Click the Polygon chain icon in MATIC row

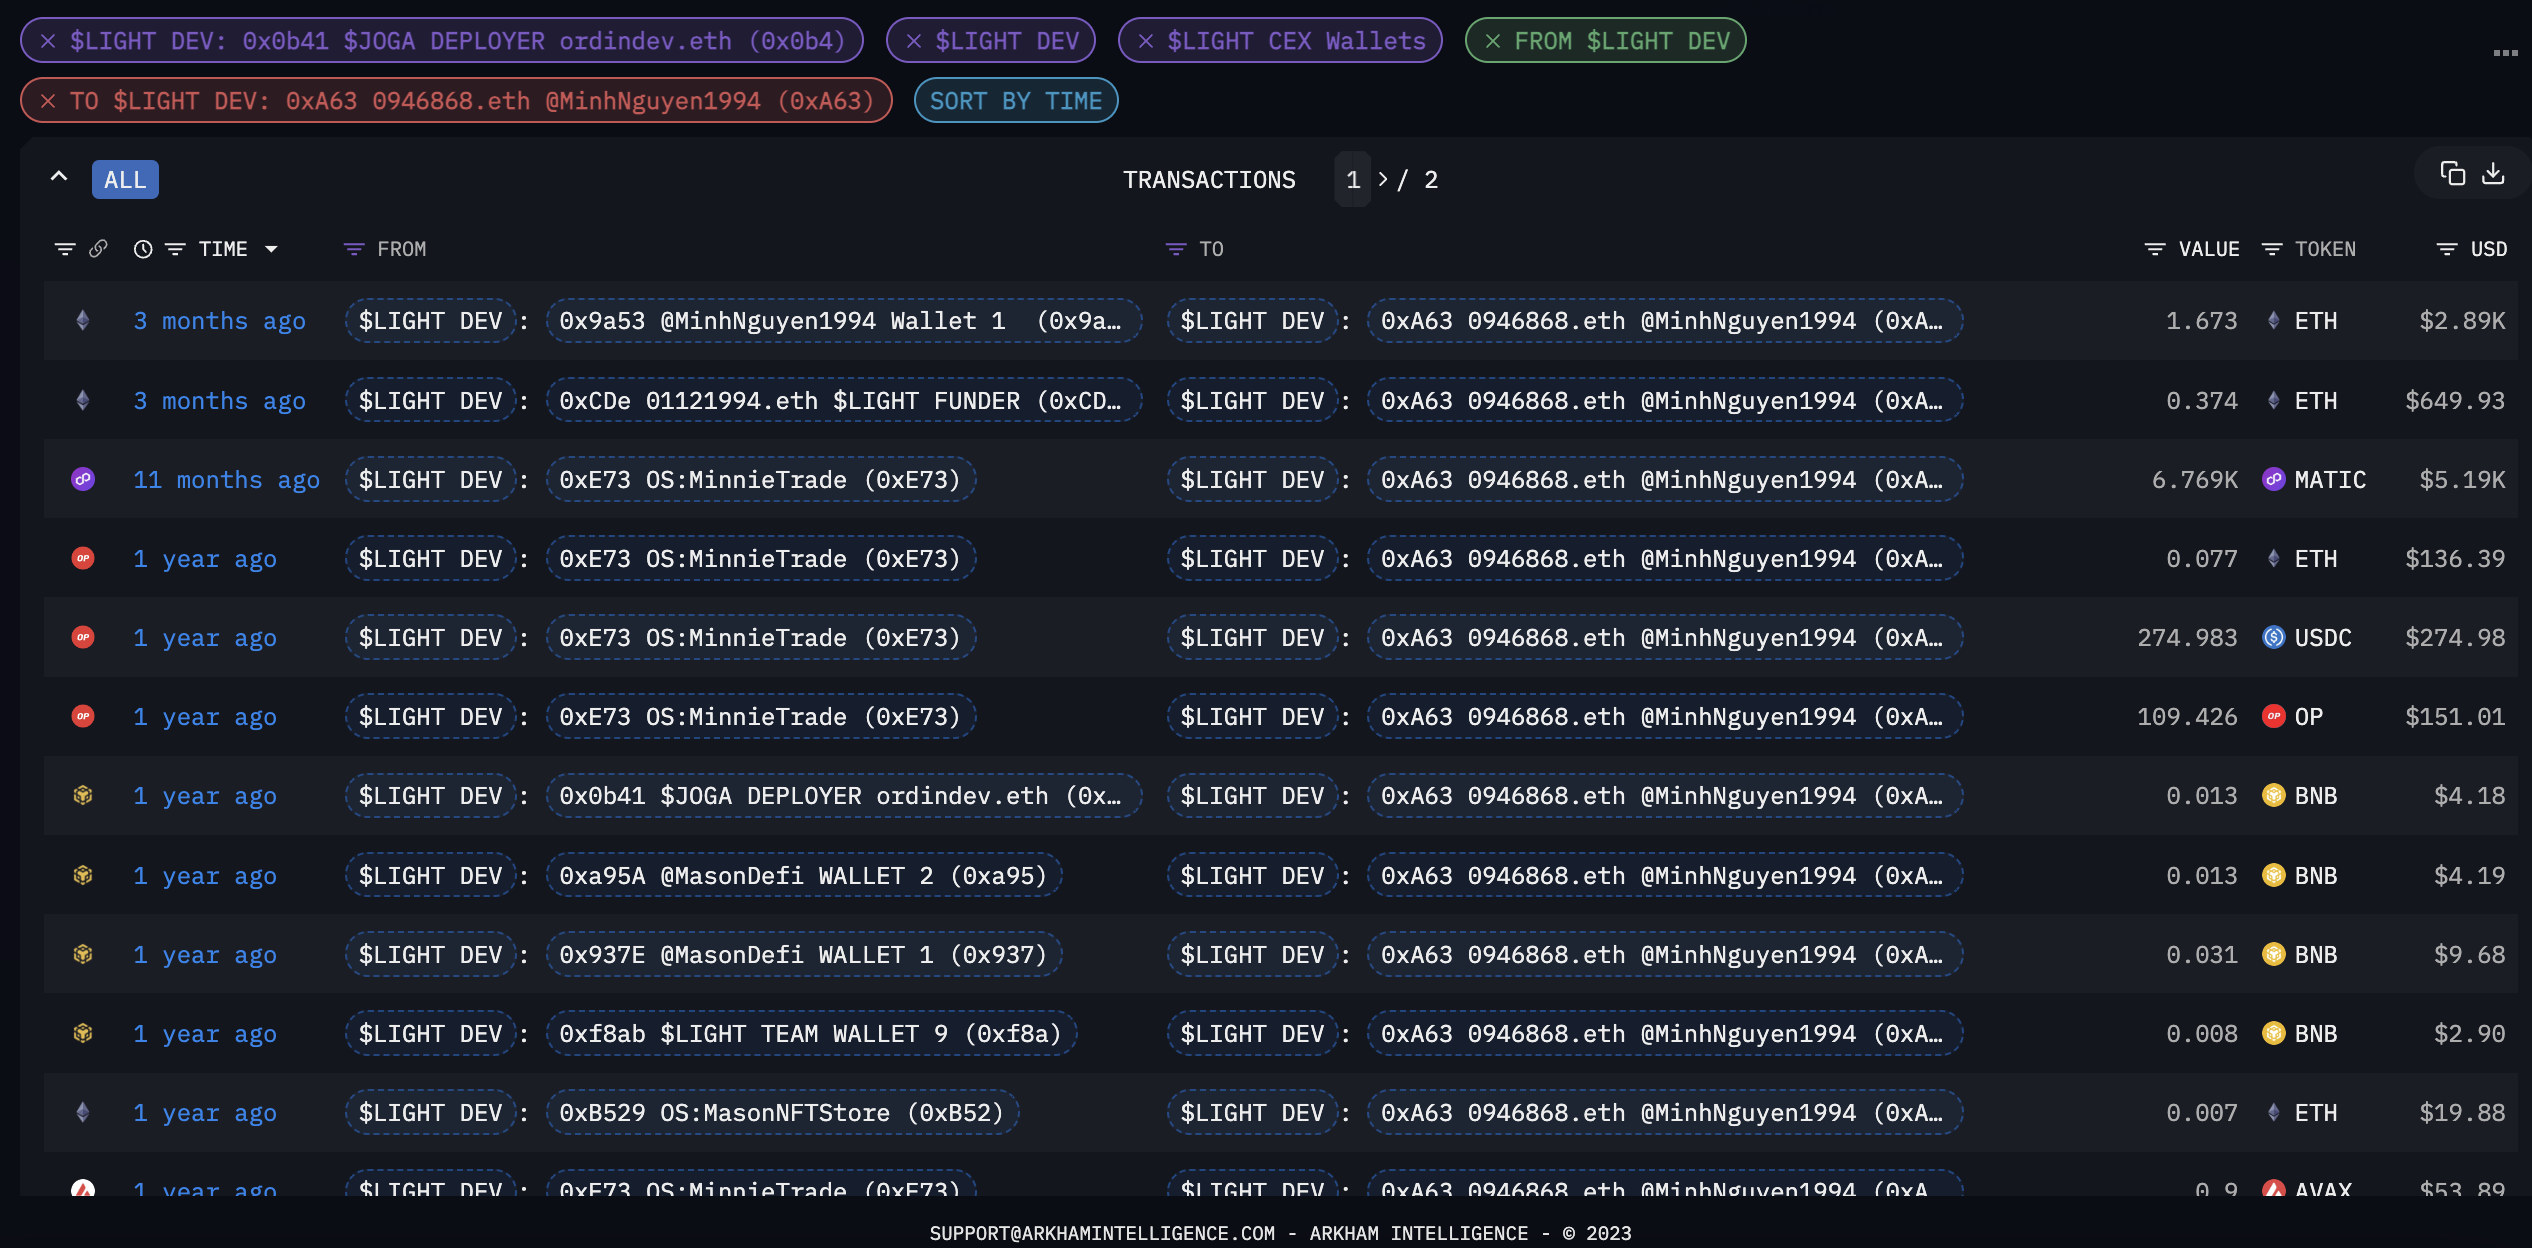[83, 480]
